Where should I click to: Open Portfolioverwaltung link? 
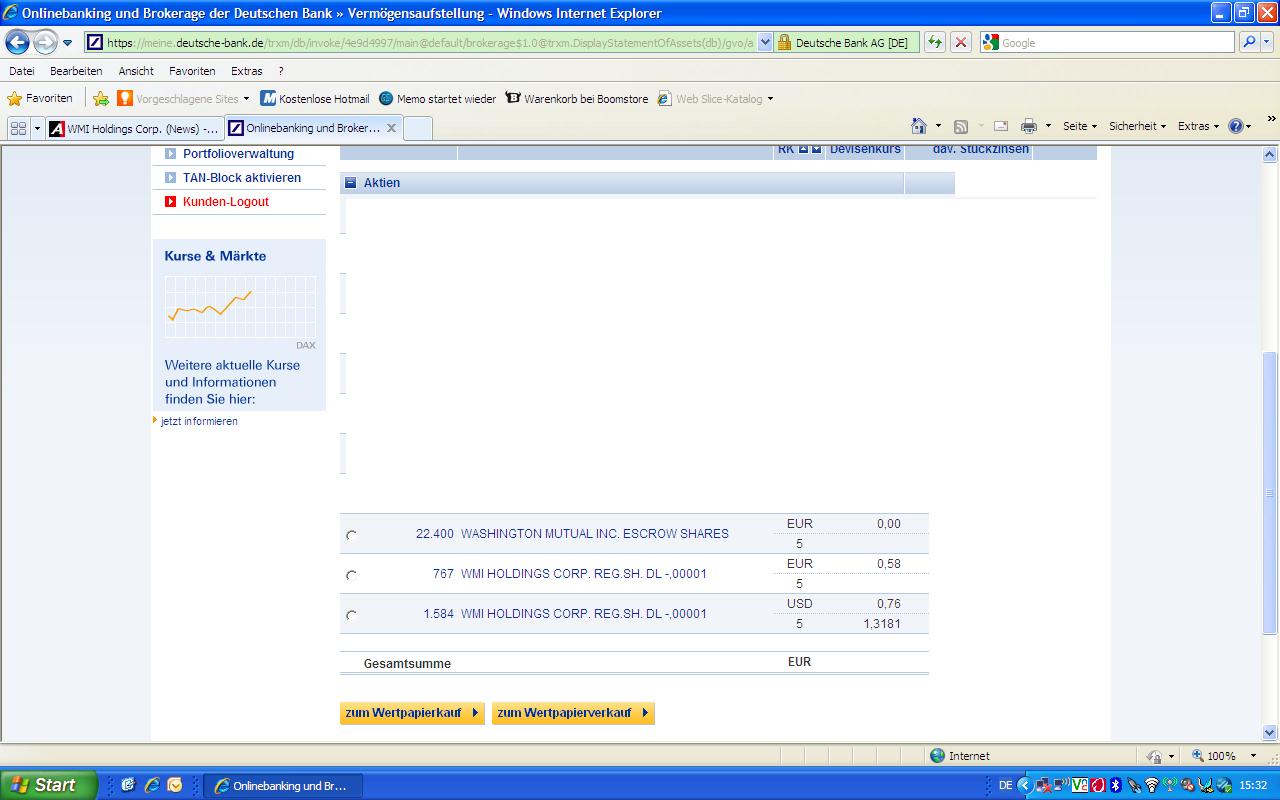pos(238,154)
